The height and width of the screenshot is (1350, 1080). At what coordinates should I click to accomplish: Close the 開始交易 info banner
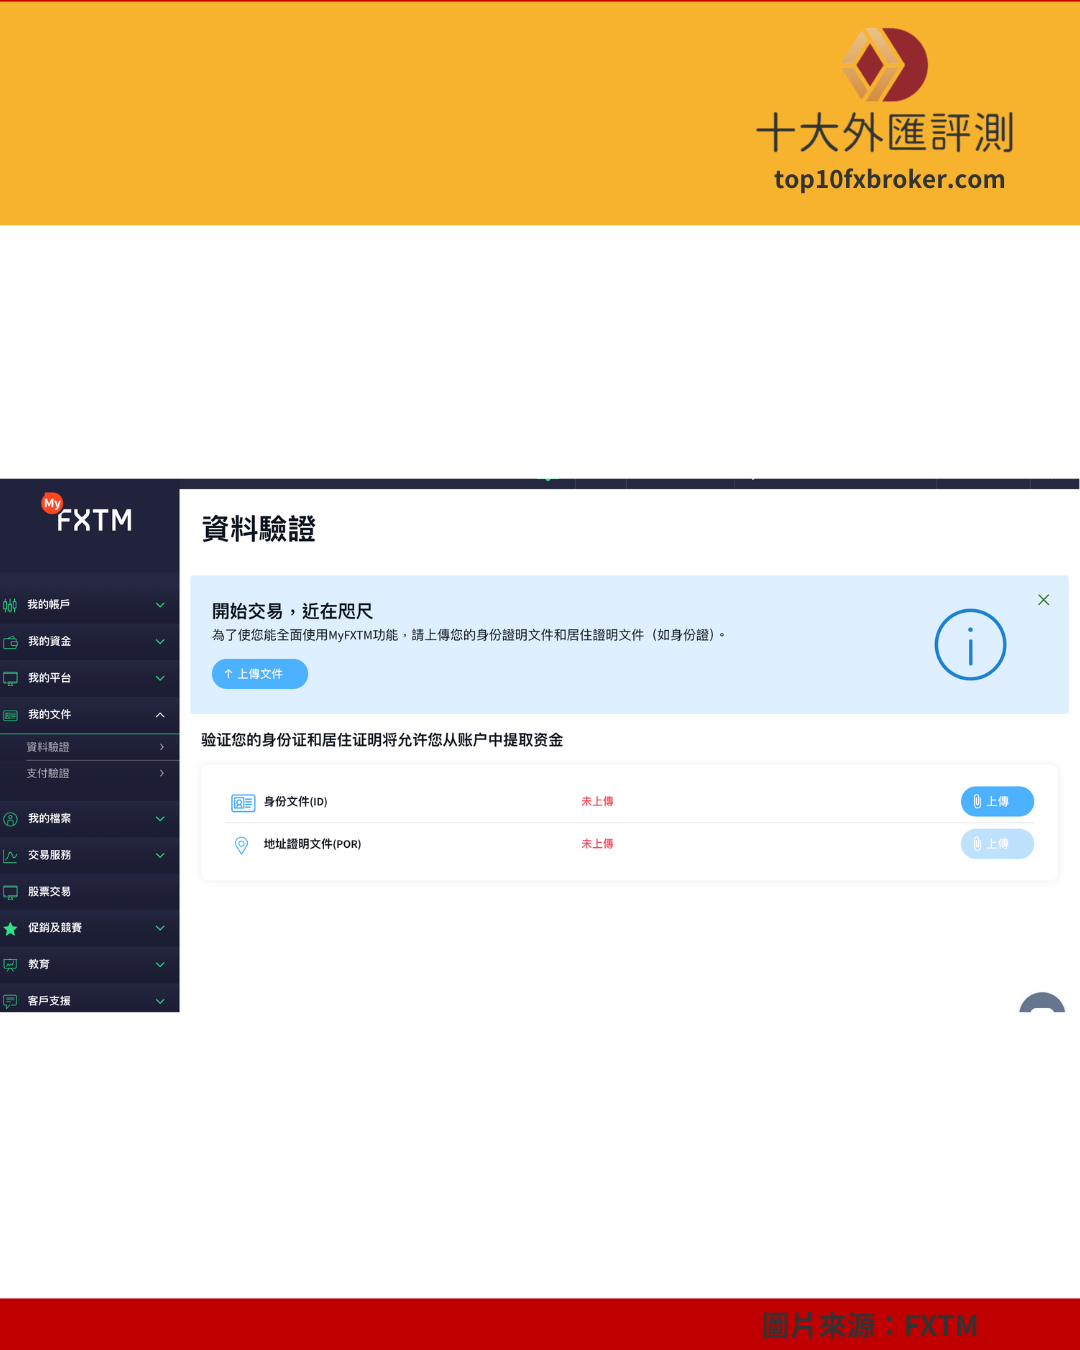(x=1043, y=600)
